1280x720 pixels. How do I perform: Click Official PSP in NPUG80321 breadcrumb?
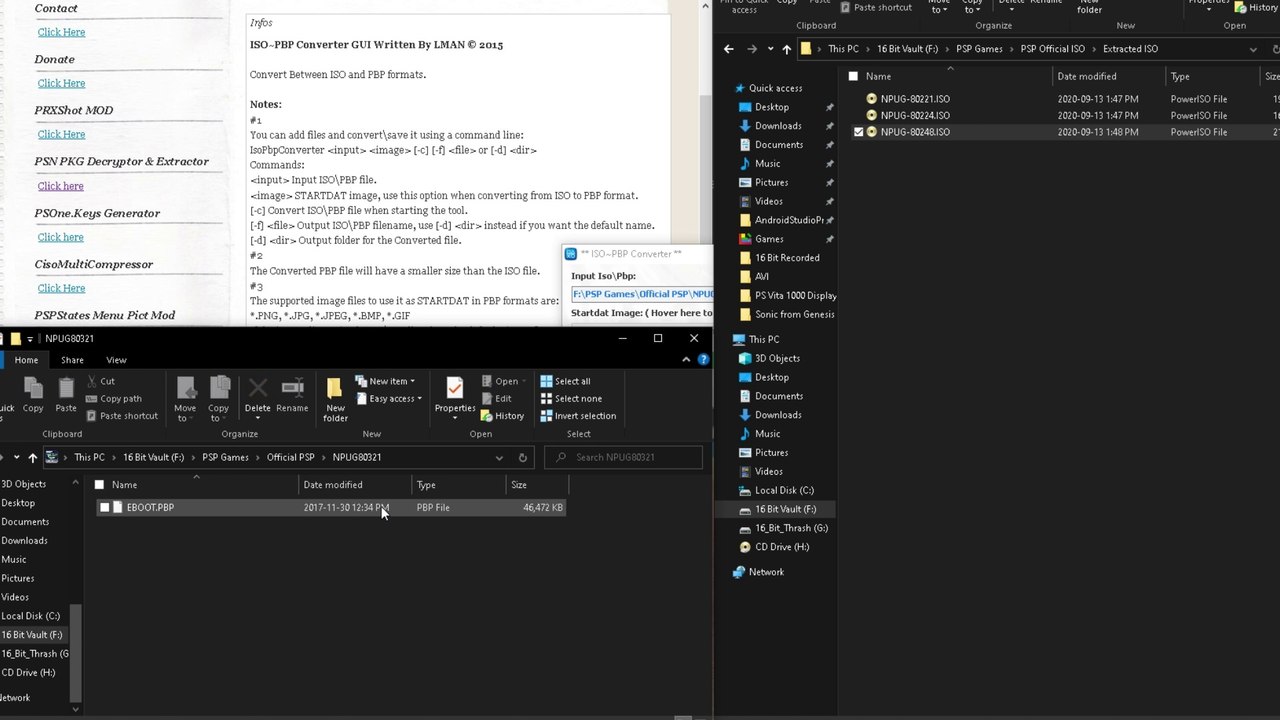click(x=290, y=457)
